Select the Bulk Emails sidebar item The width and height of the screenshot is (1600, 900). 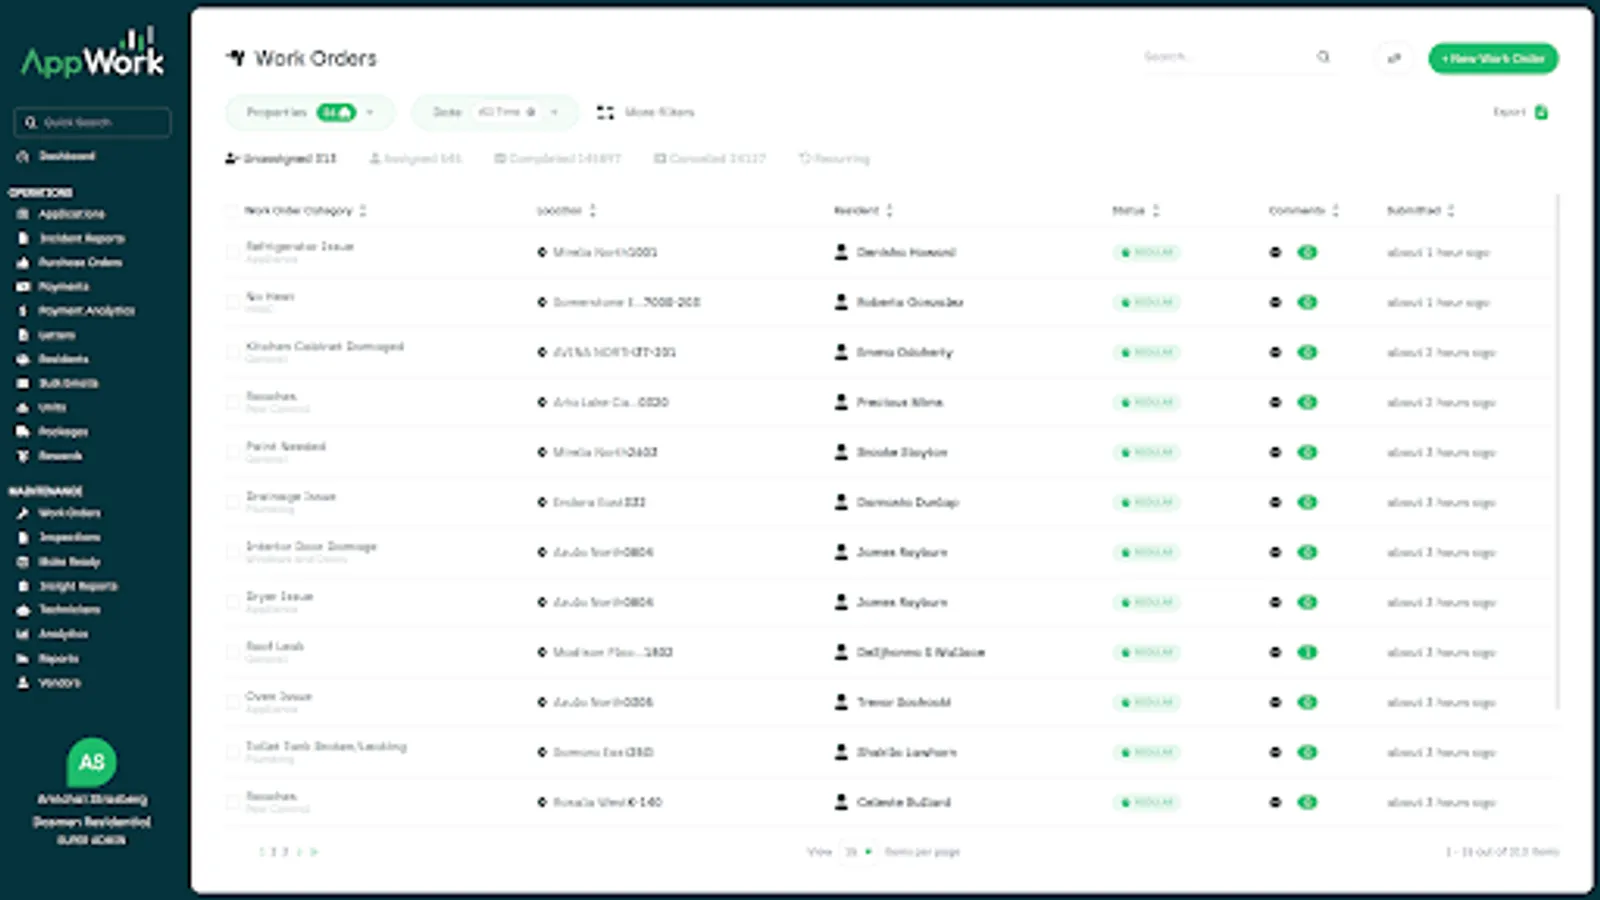point(70,383)
